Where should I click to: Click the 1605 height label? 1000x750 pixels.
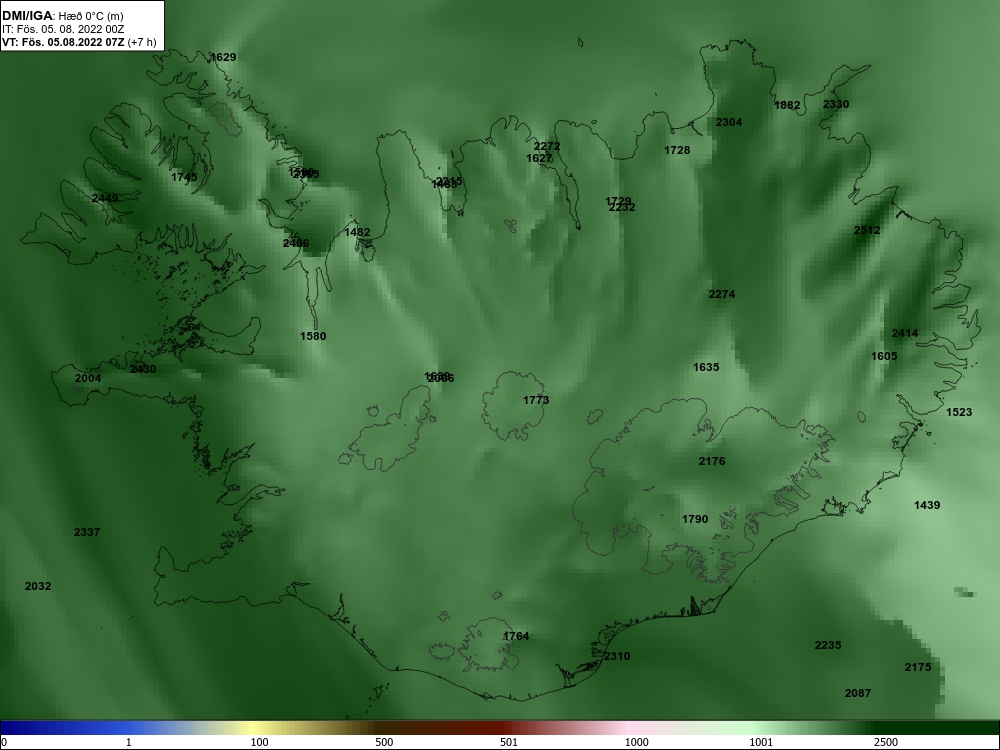pyautogui.click(x=885, y=357)
